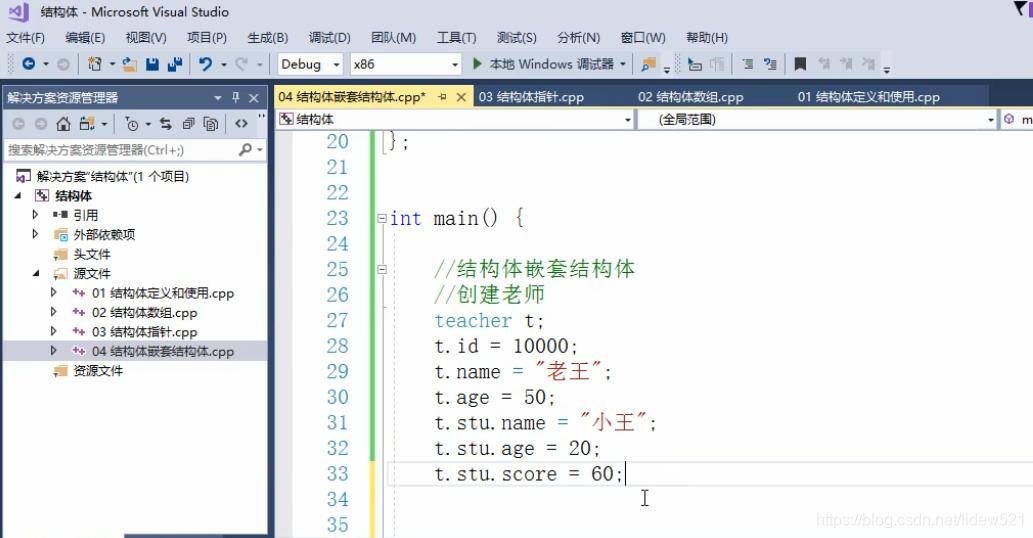
Task: Open the 帮助(H) menu
Action: coord(707,38)
